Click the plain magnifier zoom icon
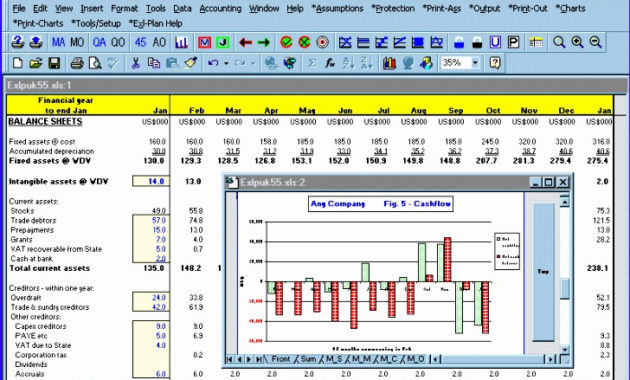 559,42
